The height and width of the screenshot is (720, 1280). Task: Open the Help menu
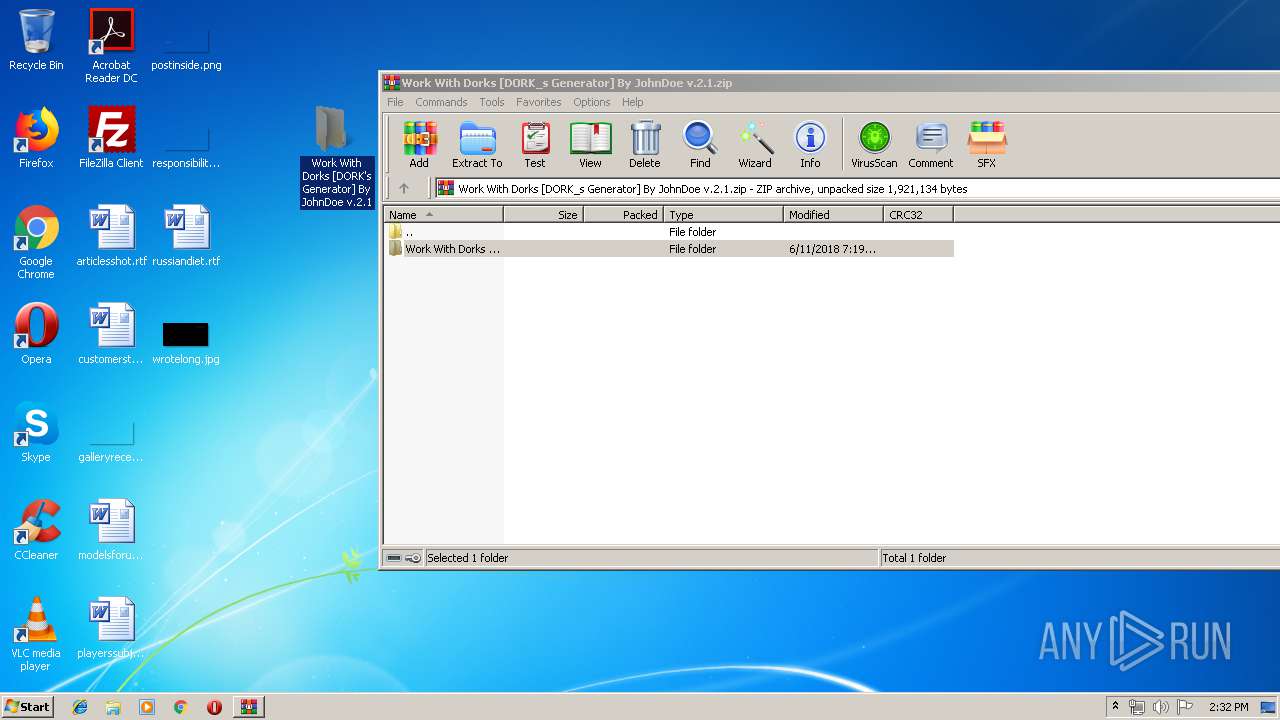coord(633,102)
